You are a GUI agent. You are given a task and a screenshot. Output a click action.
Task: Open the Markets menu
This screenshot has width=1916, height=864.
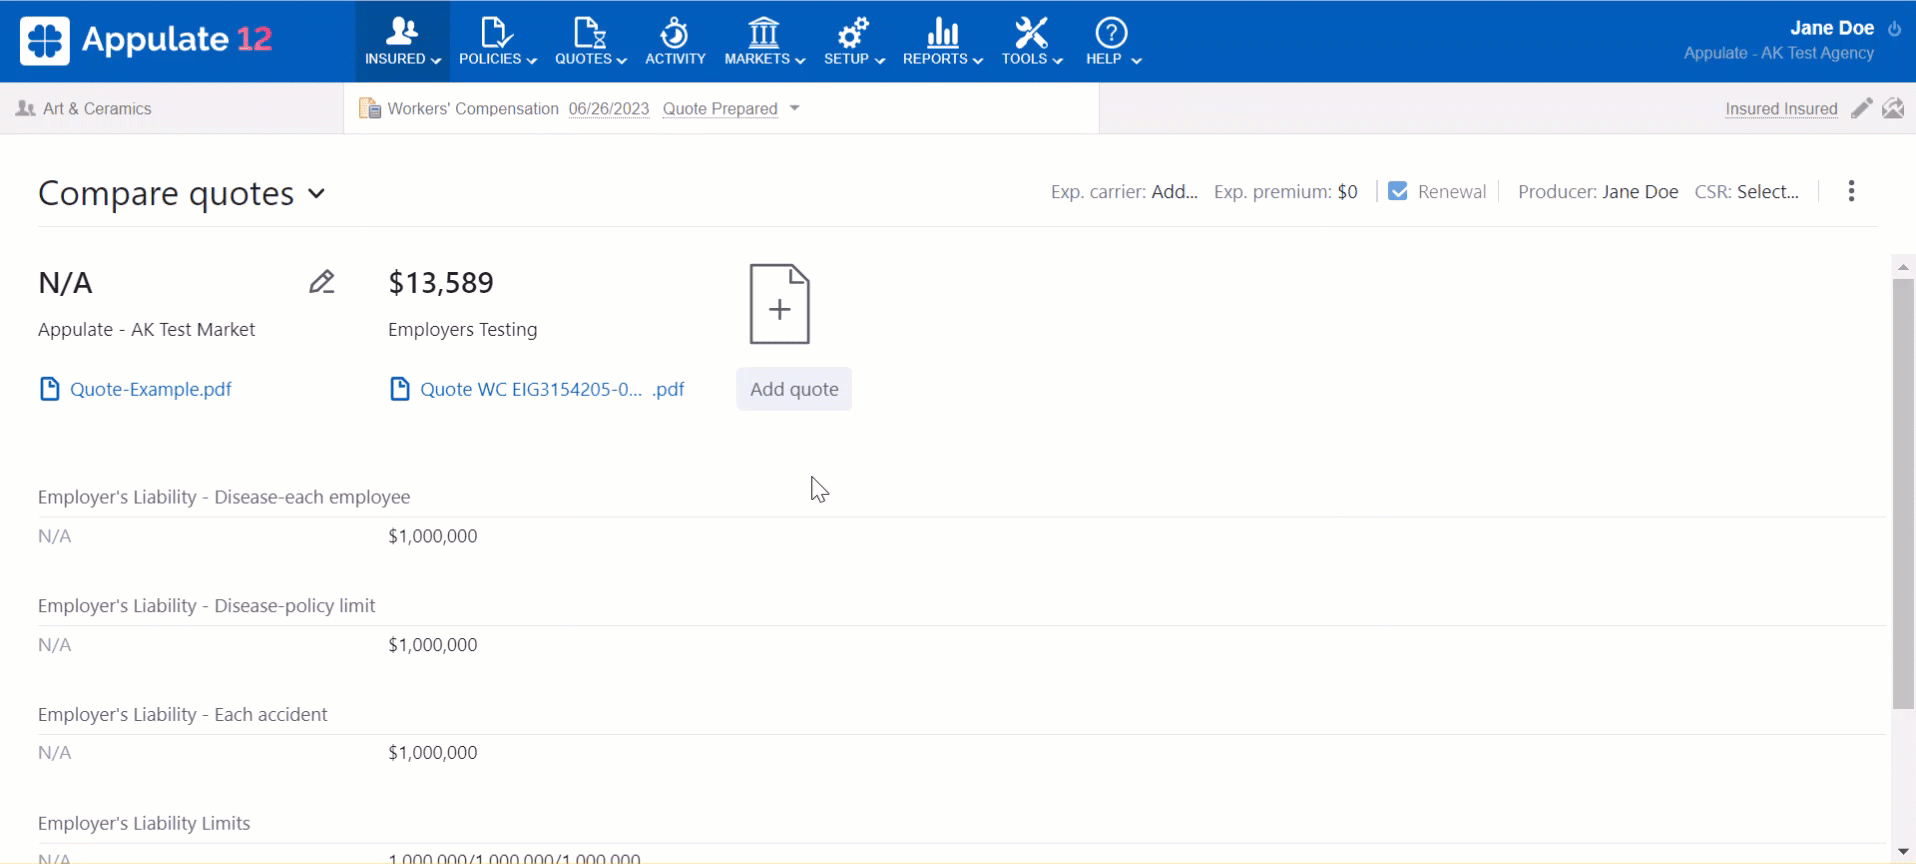click(x=764, y=41)
